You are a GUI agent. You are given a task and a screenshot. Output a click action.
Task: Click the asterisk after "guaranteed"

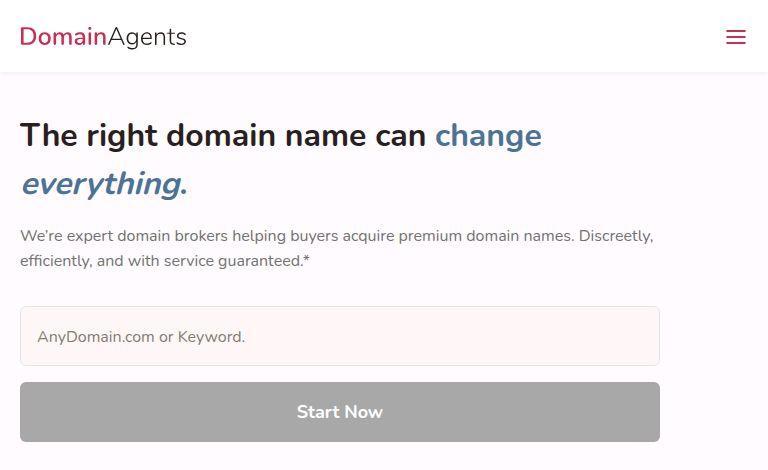click(306, 260)
